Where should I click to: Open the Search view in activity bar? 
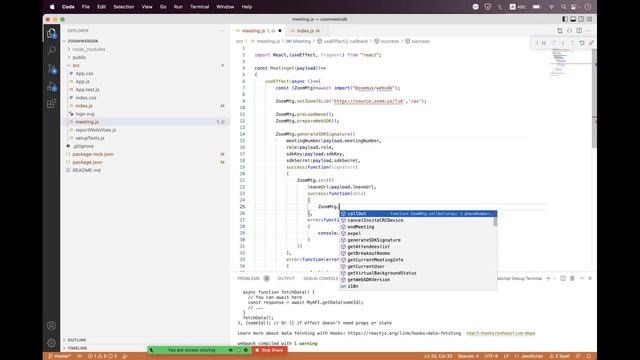pyautogui.click(x=51, y=51)
